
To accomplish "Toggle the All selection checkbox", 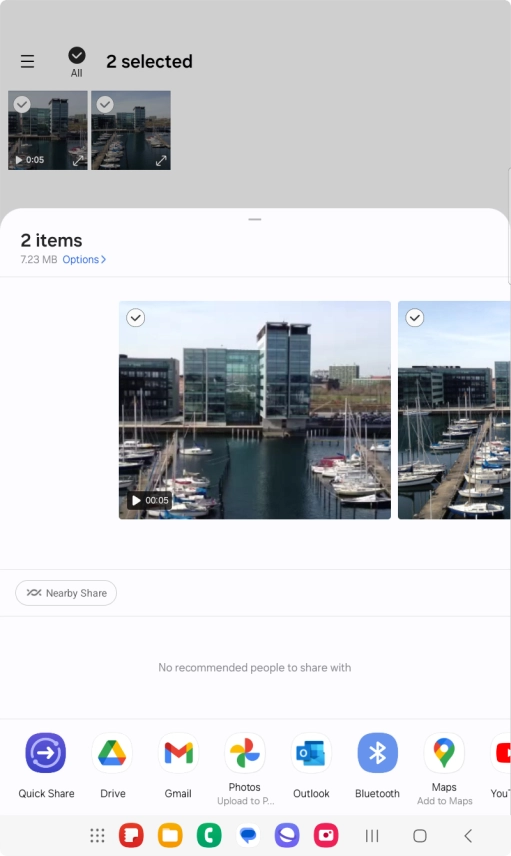I will coord(76,55).
